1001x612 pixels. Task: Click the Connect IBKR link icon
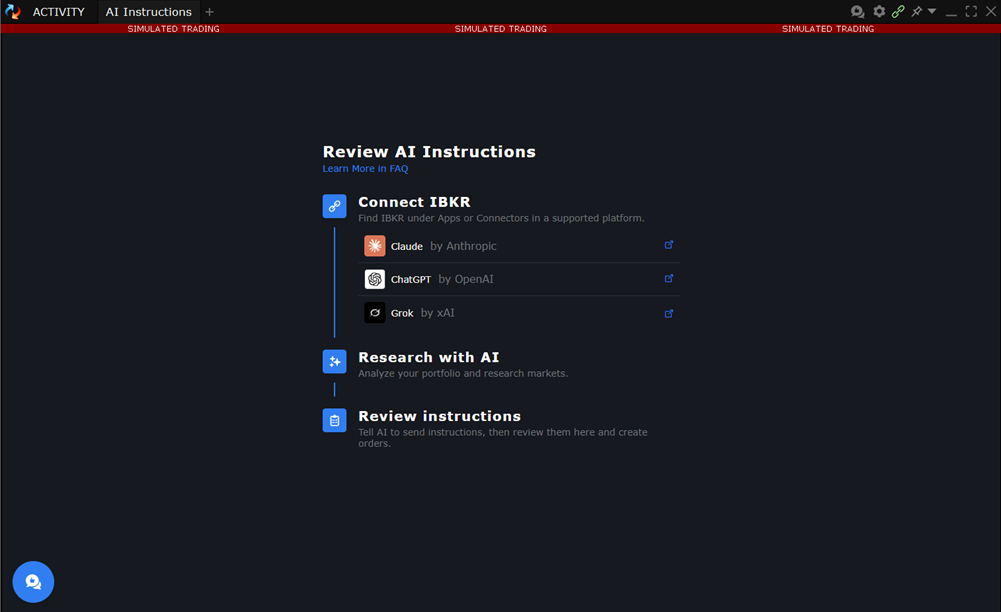coord(335,206)
